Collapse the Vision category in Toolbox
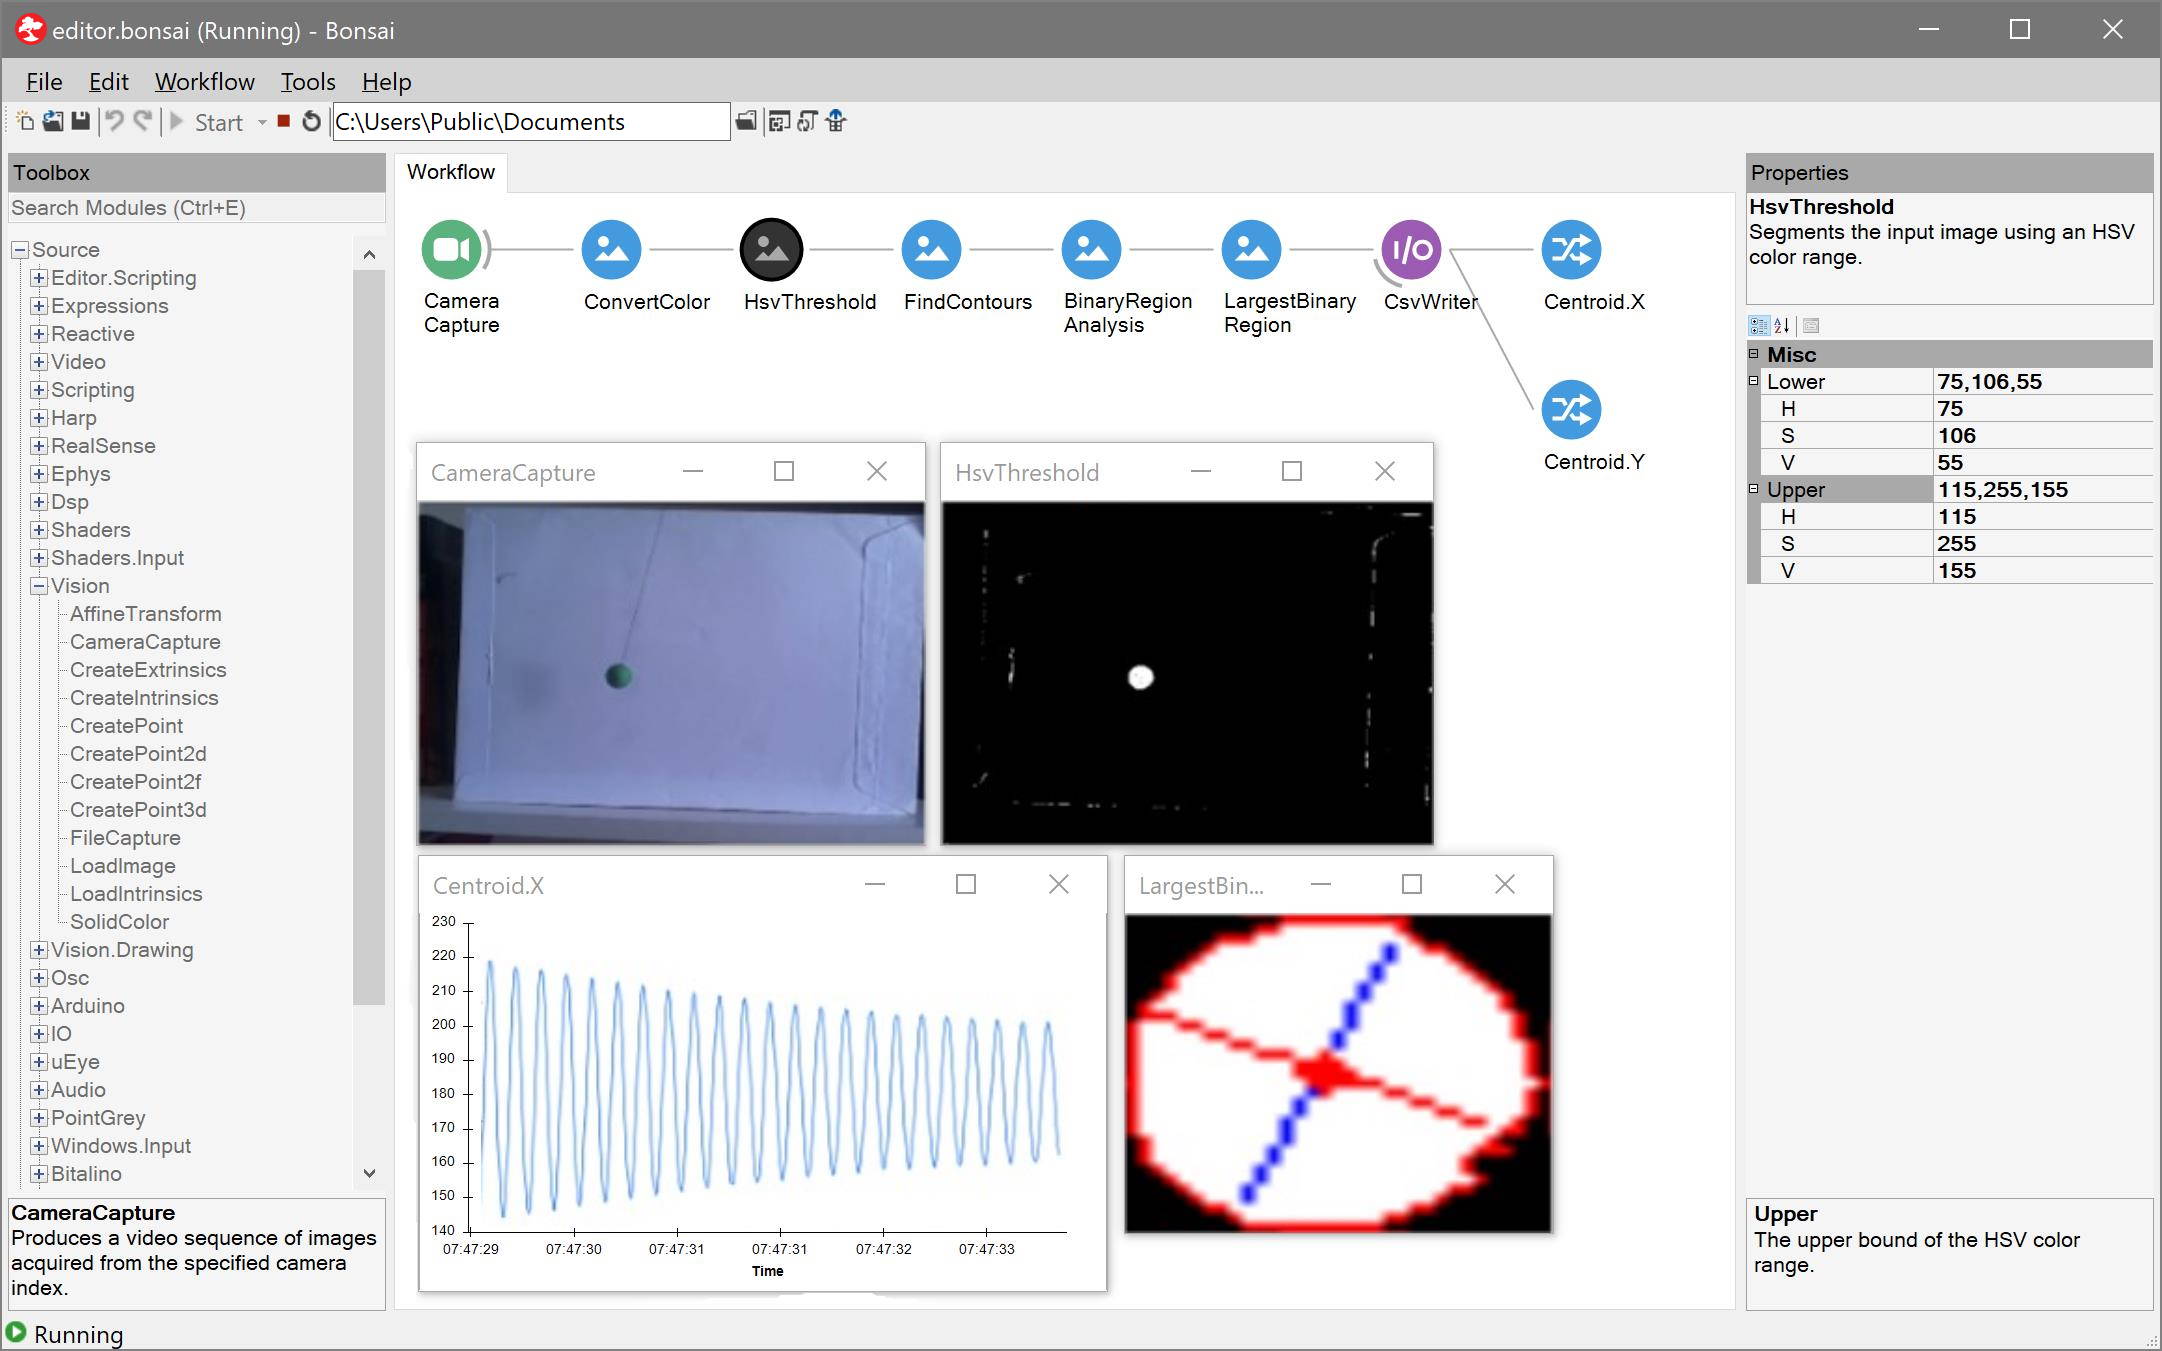The image size is (2162, 1351). tap(39, 586)
